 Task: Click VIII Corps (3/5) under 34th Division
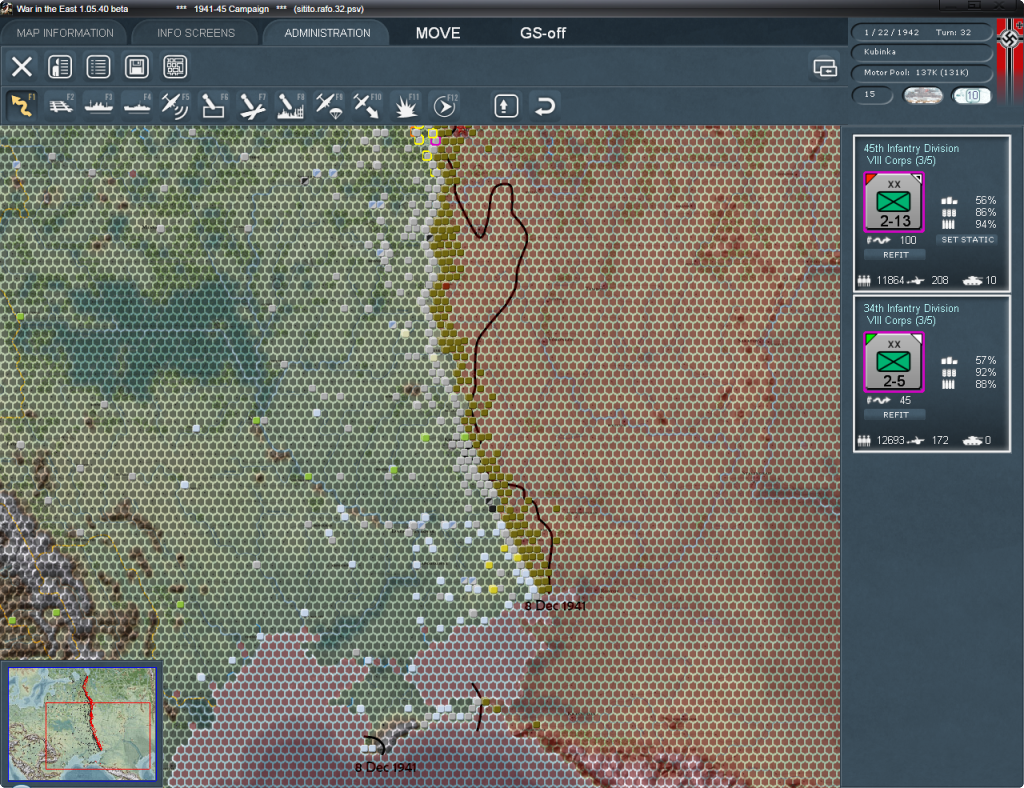pyautogui.click(x=901, y=321)
